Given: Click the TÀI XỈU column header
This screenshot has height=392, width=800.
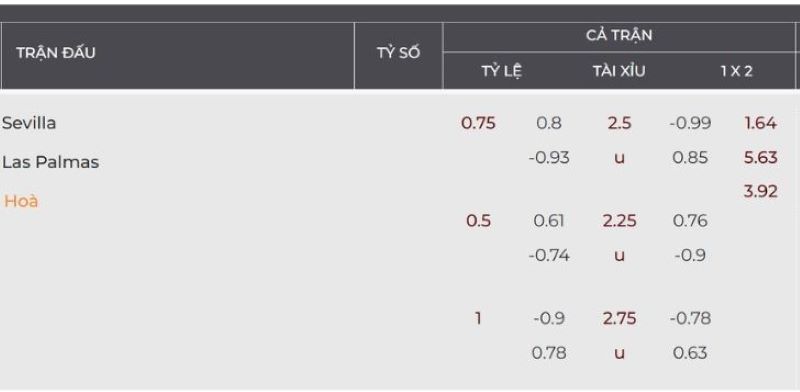Looking at the screenshot, I should coord(619,71).
